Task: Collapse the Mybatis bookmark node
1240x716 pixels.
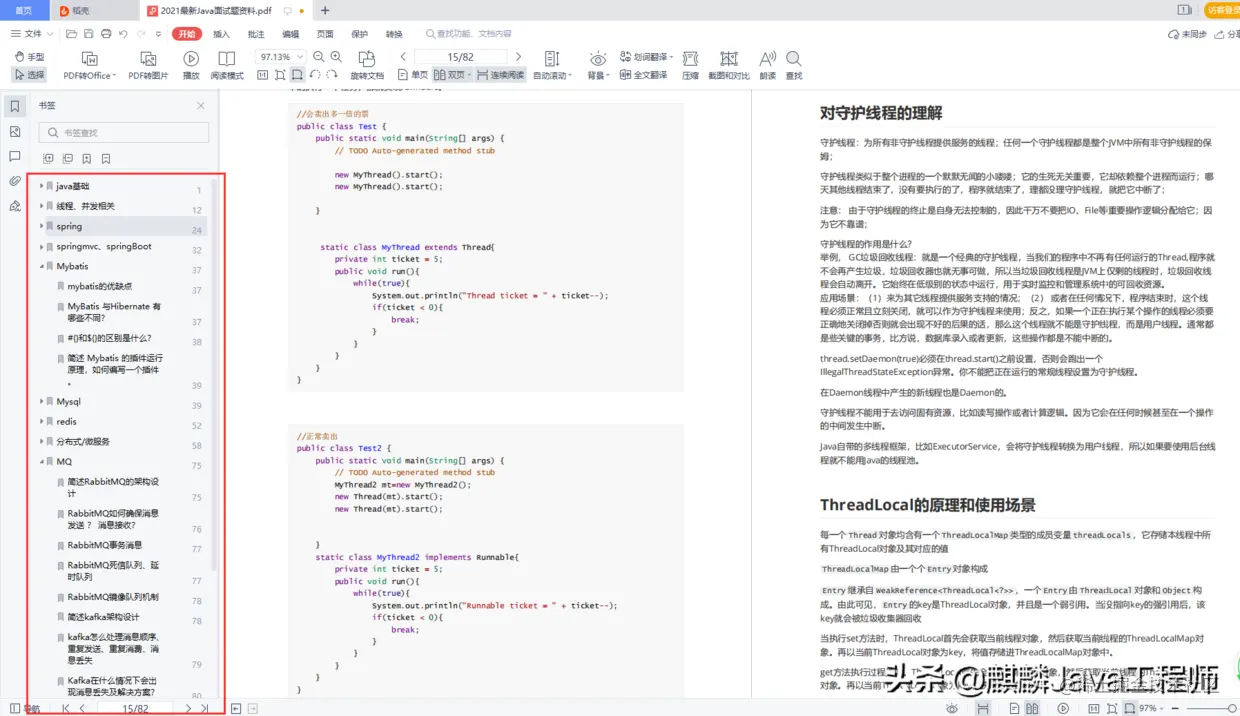Action: point(41,266)
